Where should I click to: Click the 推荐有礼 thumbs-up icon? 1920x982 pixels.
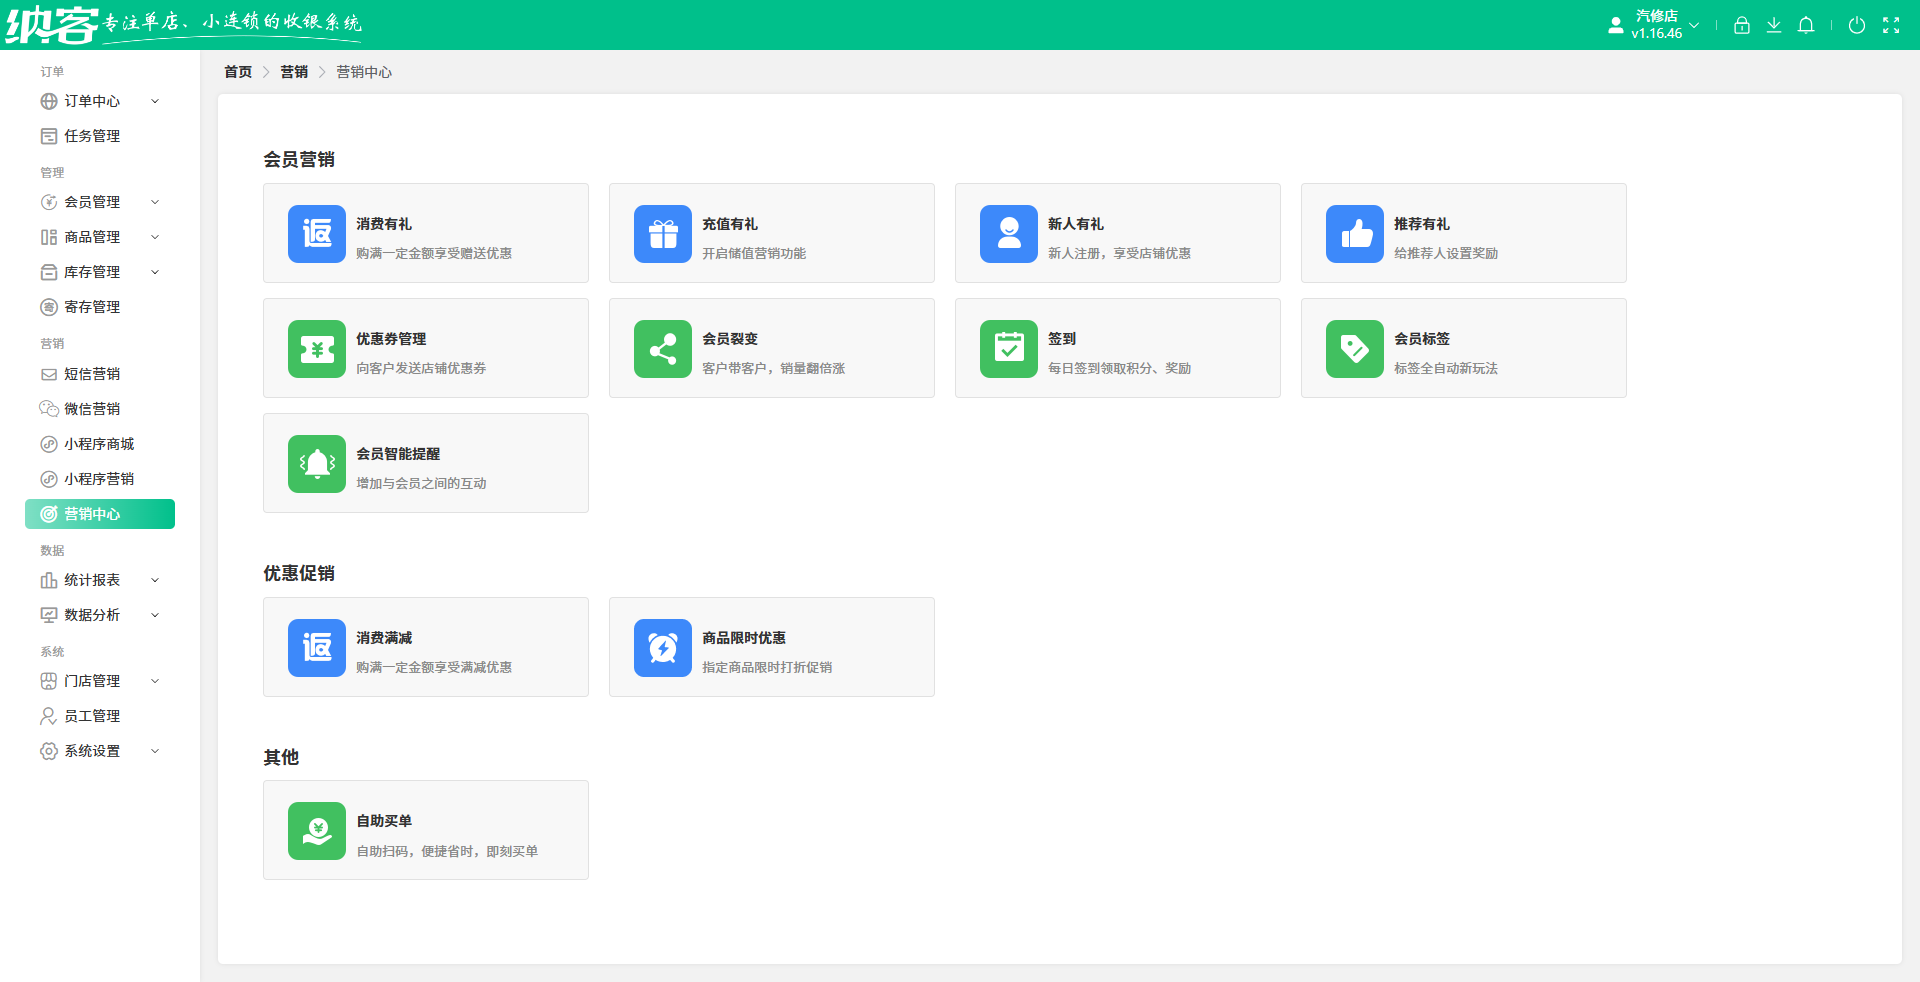pyautogui.click(x=1355, y=234)
